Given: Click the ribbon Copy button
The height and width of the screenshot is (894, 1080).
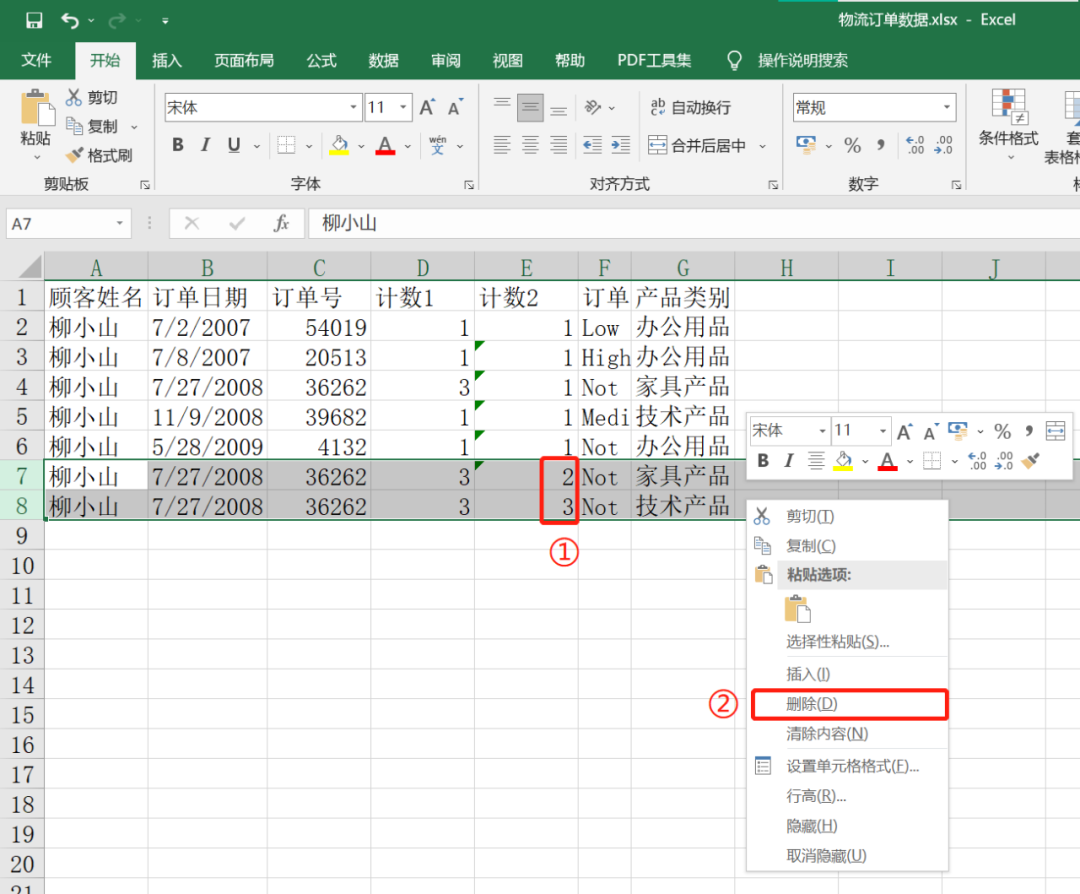Looking at the screenshot, I should [92, 126].
